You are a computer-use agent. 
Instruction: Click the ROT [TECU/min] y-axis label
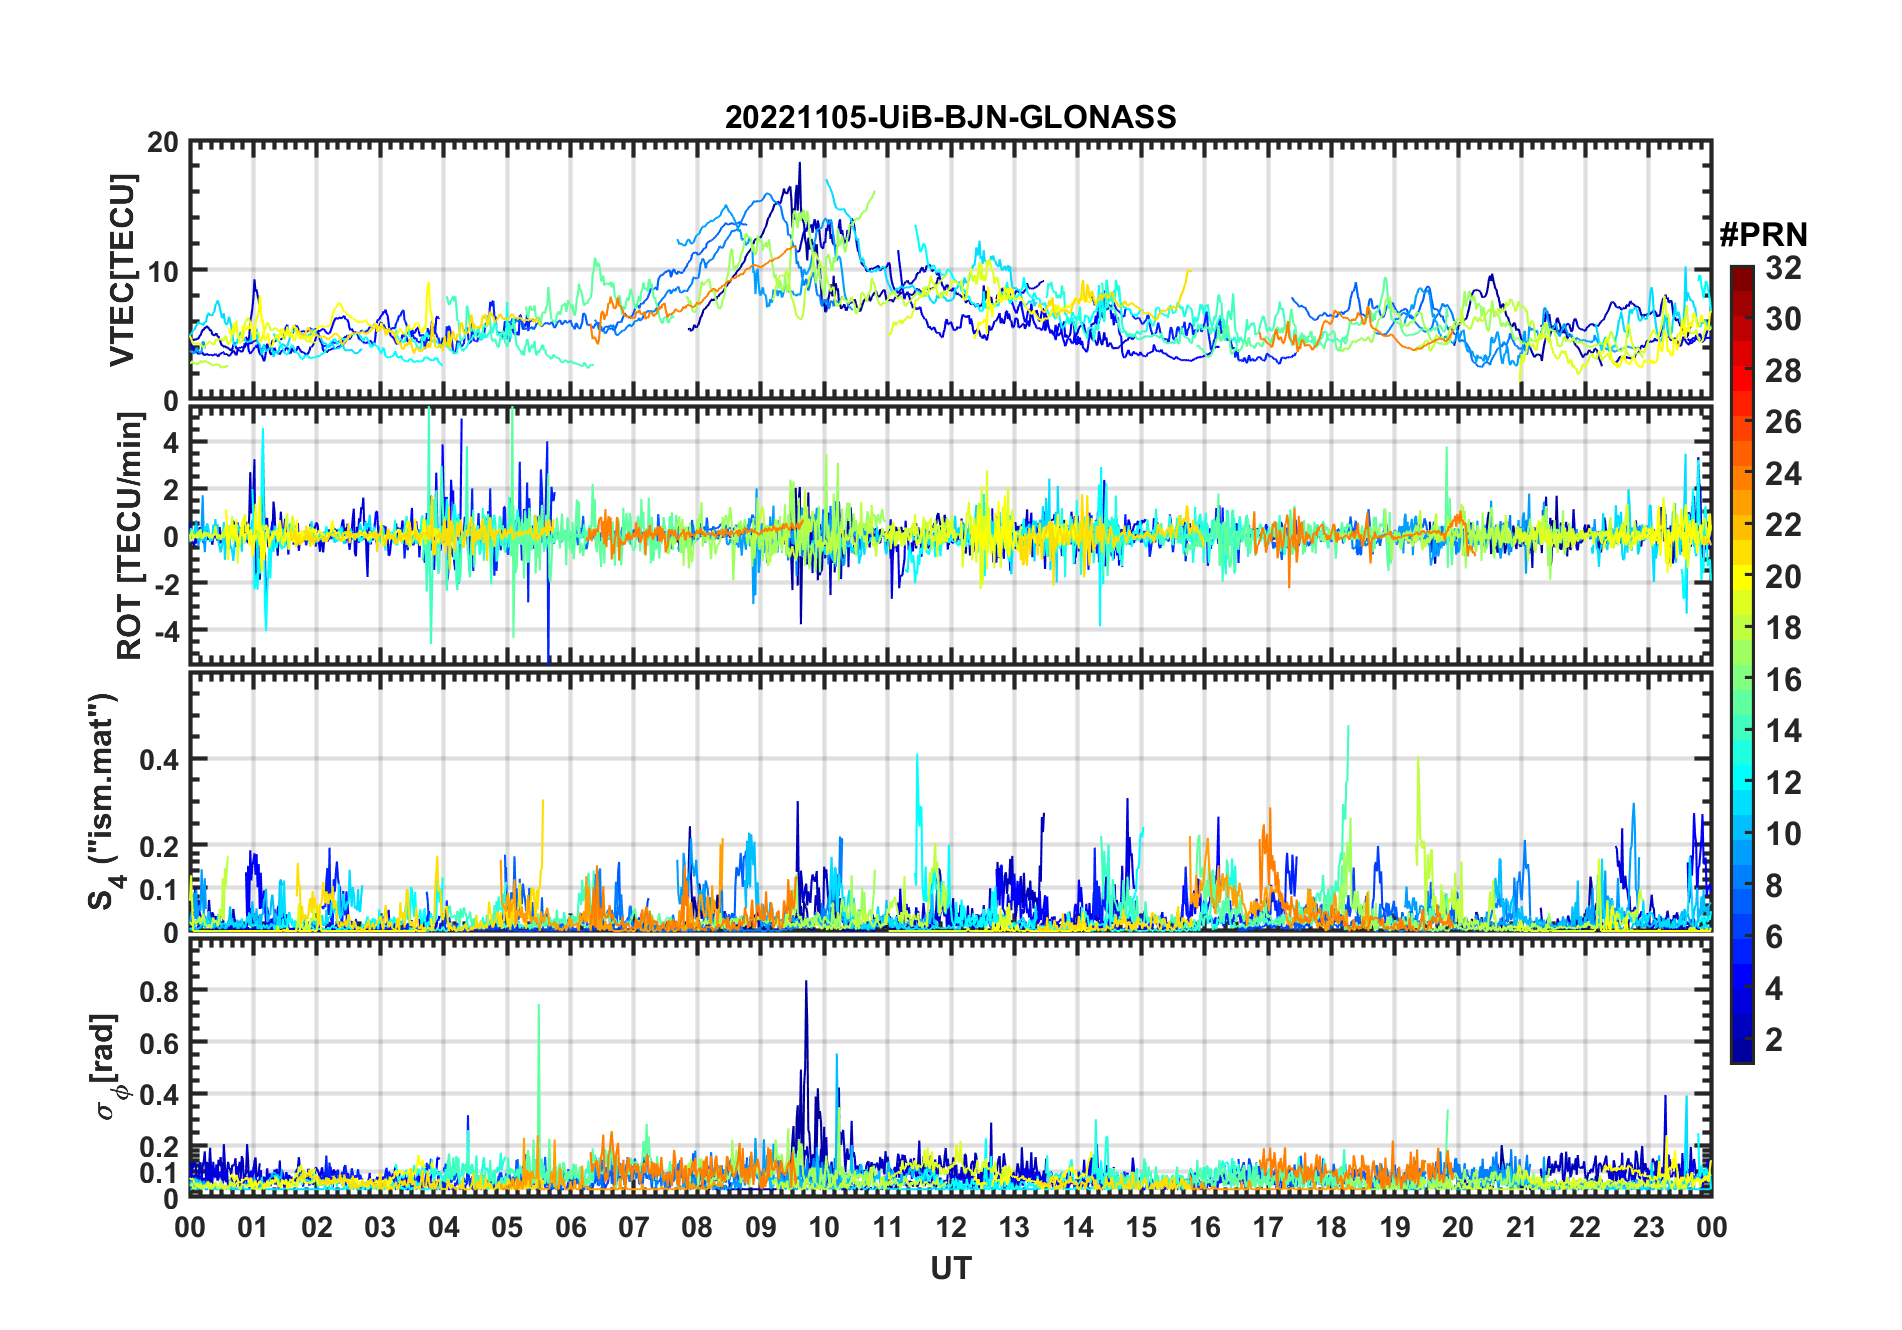130,536
